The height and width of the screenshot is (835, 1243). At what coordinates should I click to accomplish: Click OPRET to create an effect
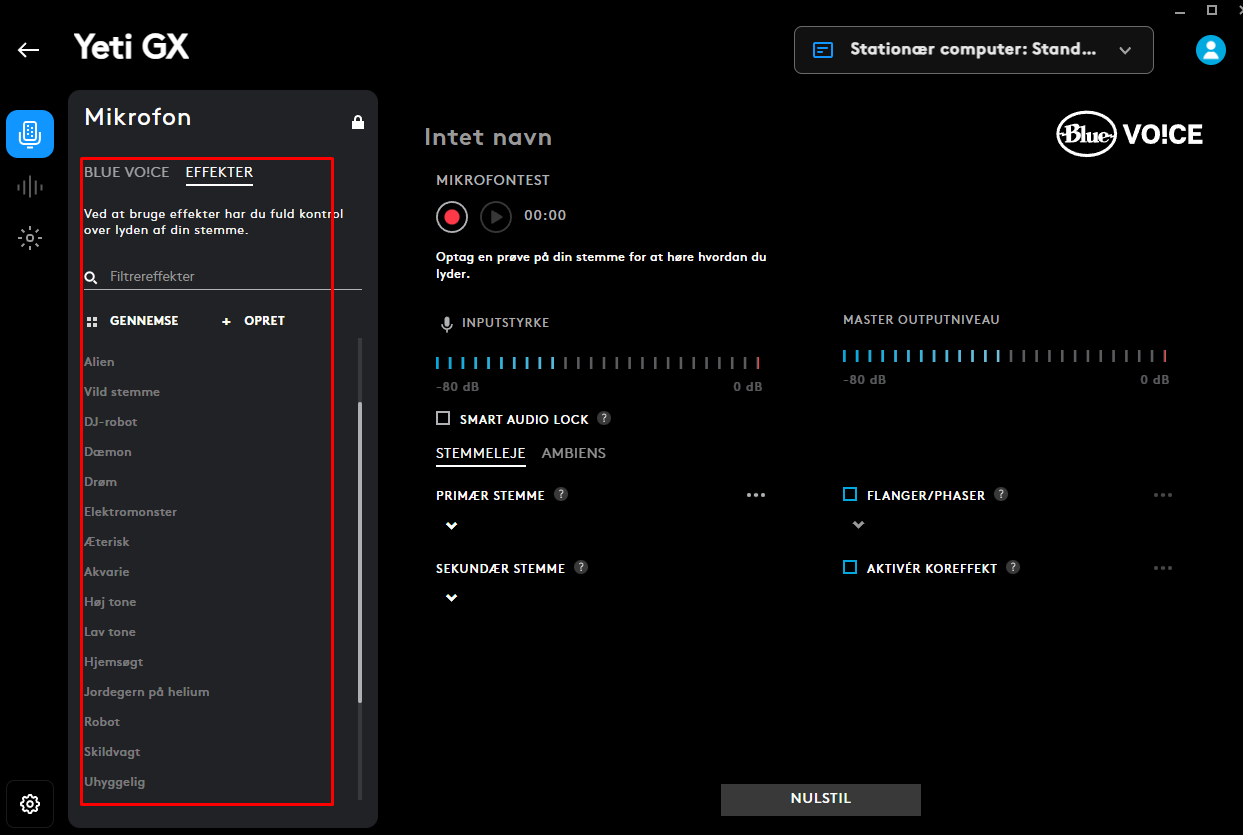[253, 321]
